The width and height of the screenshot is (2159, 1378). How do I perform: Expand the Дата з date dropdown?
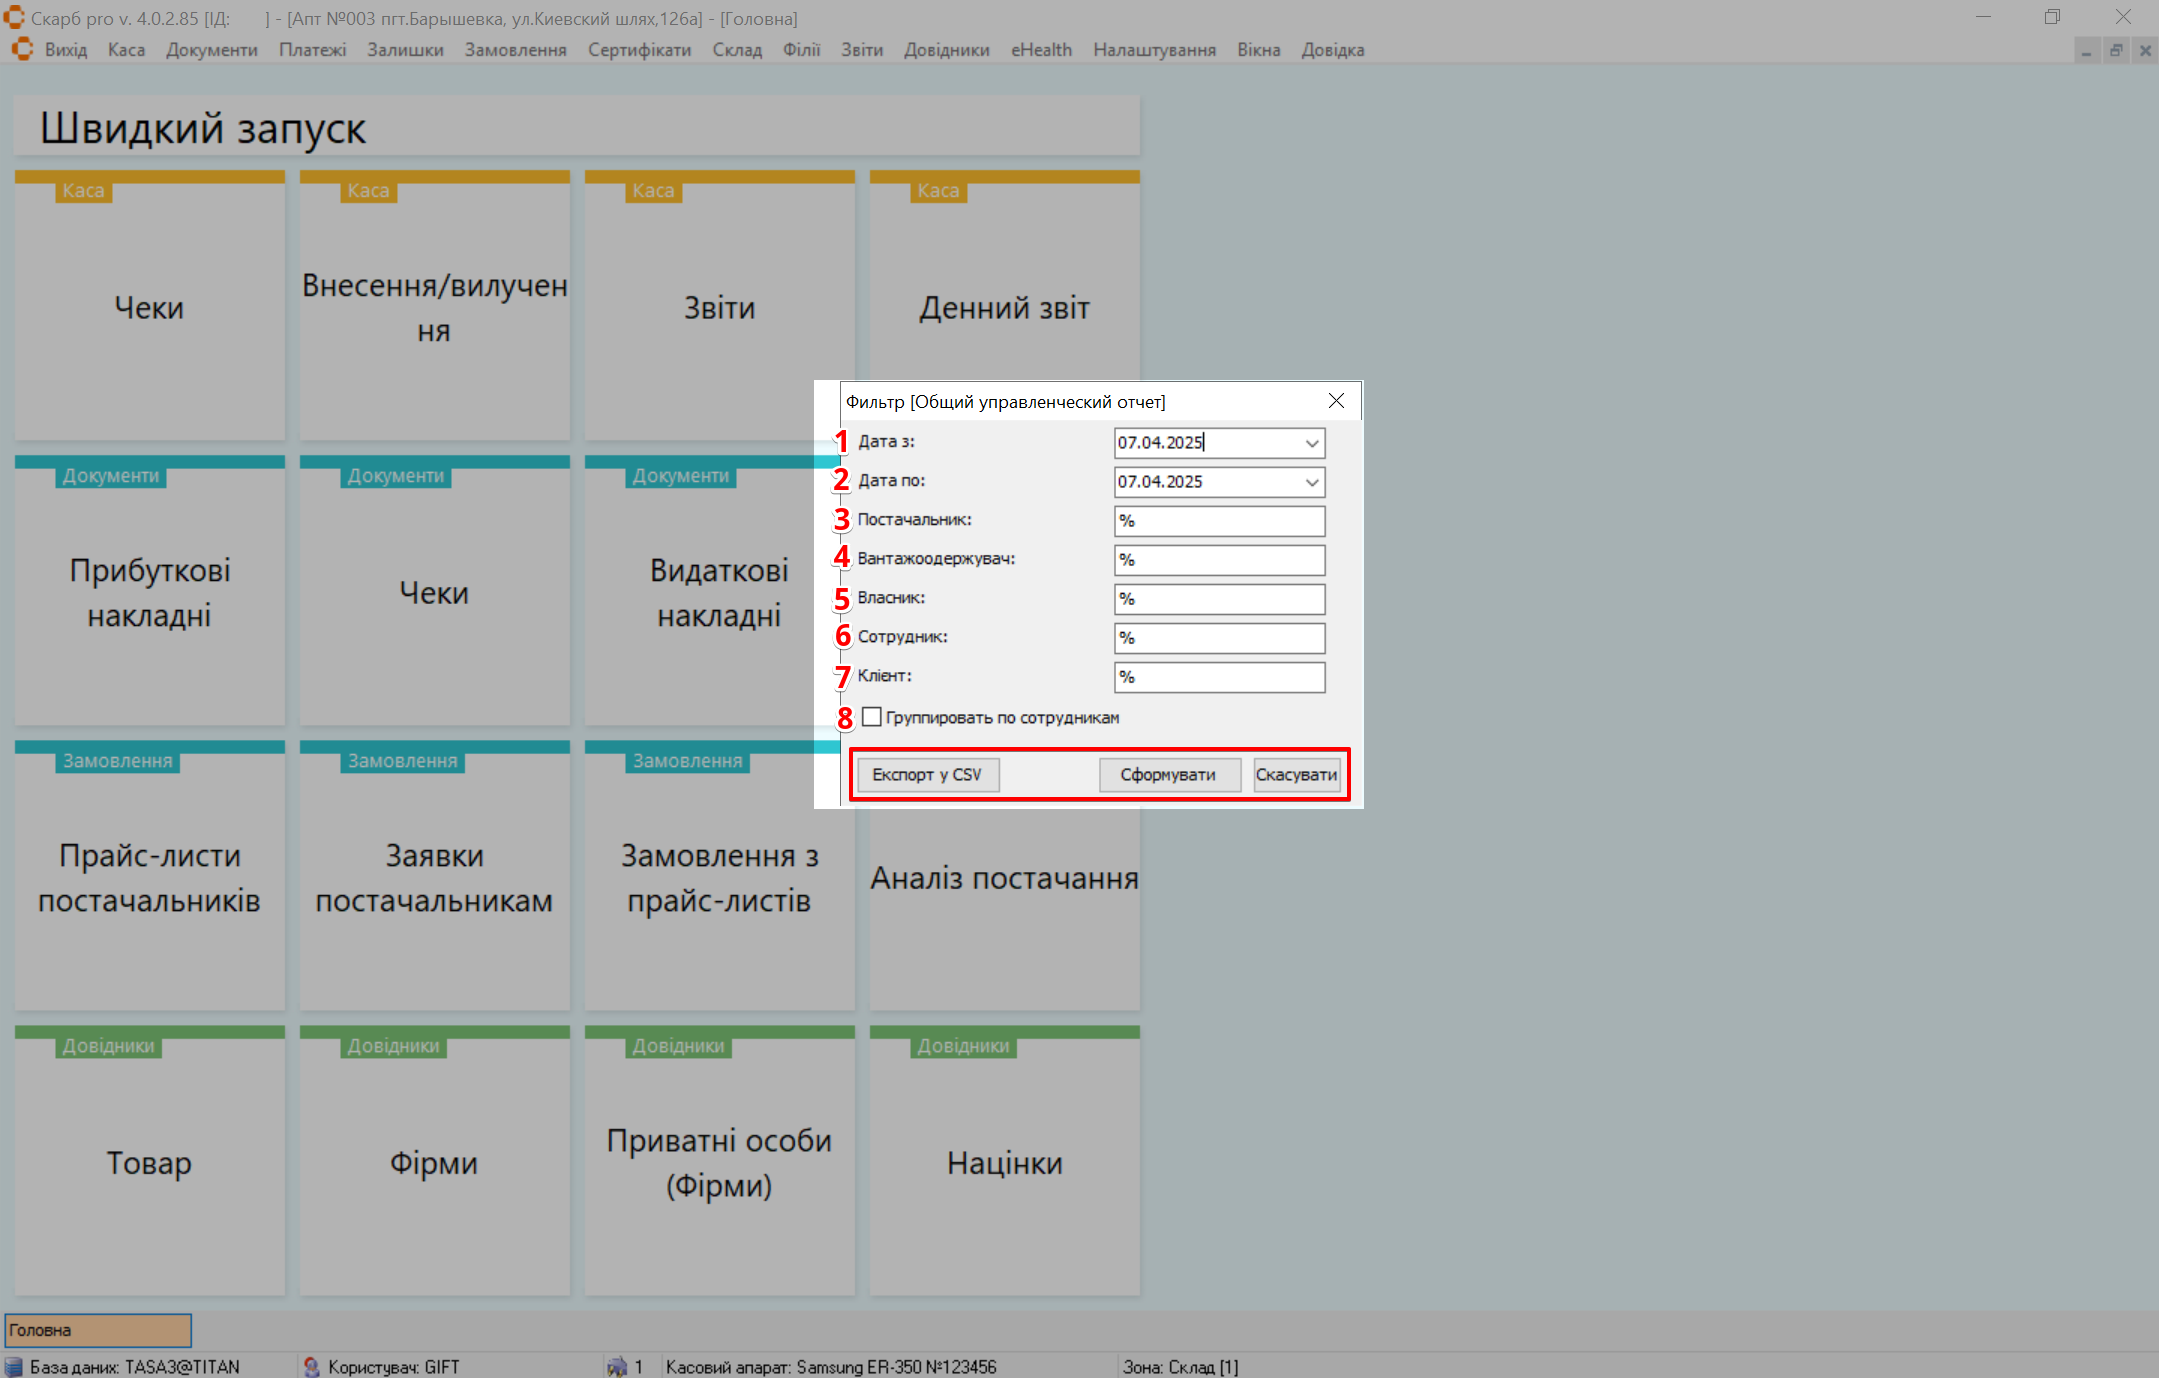click(1312, 443)
